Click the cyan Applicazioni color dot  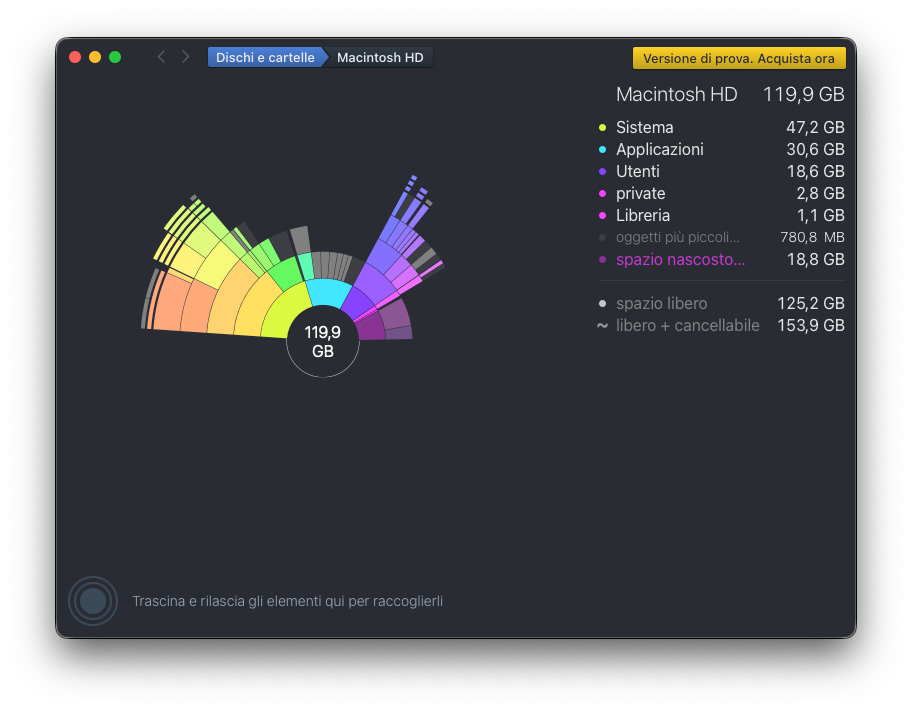[x=603, y=149]
